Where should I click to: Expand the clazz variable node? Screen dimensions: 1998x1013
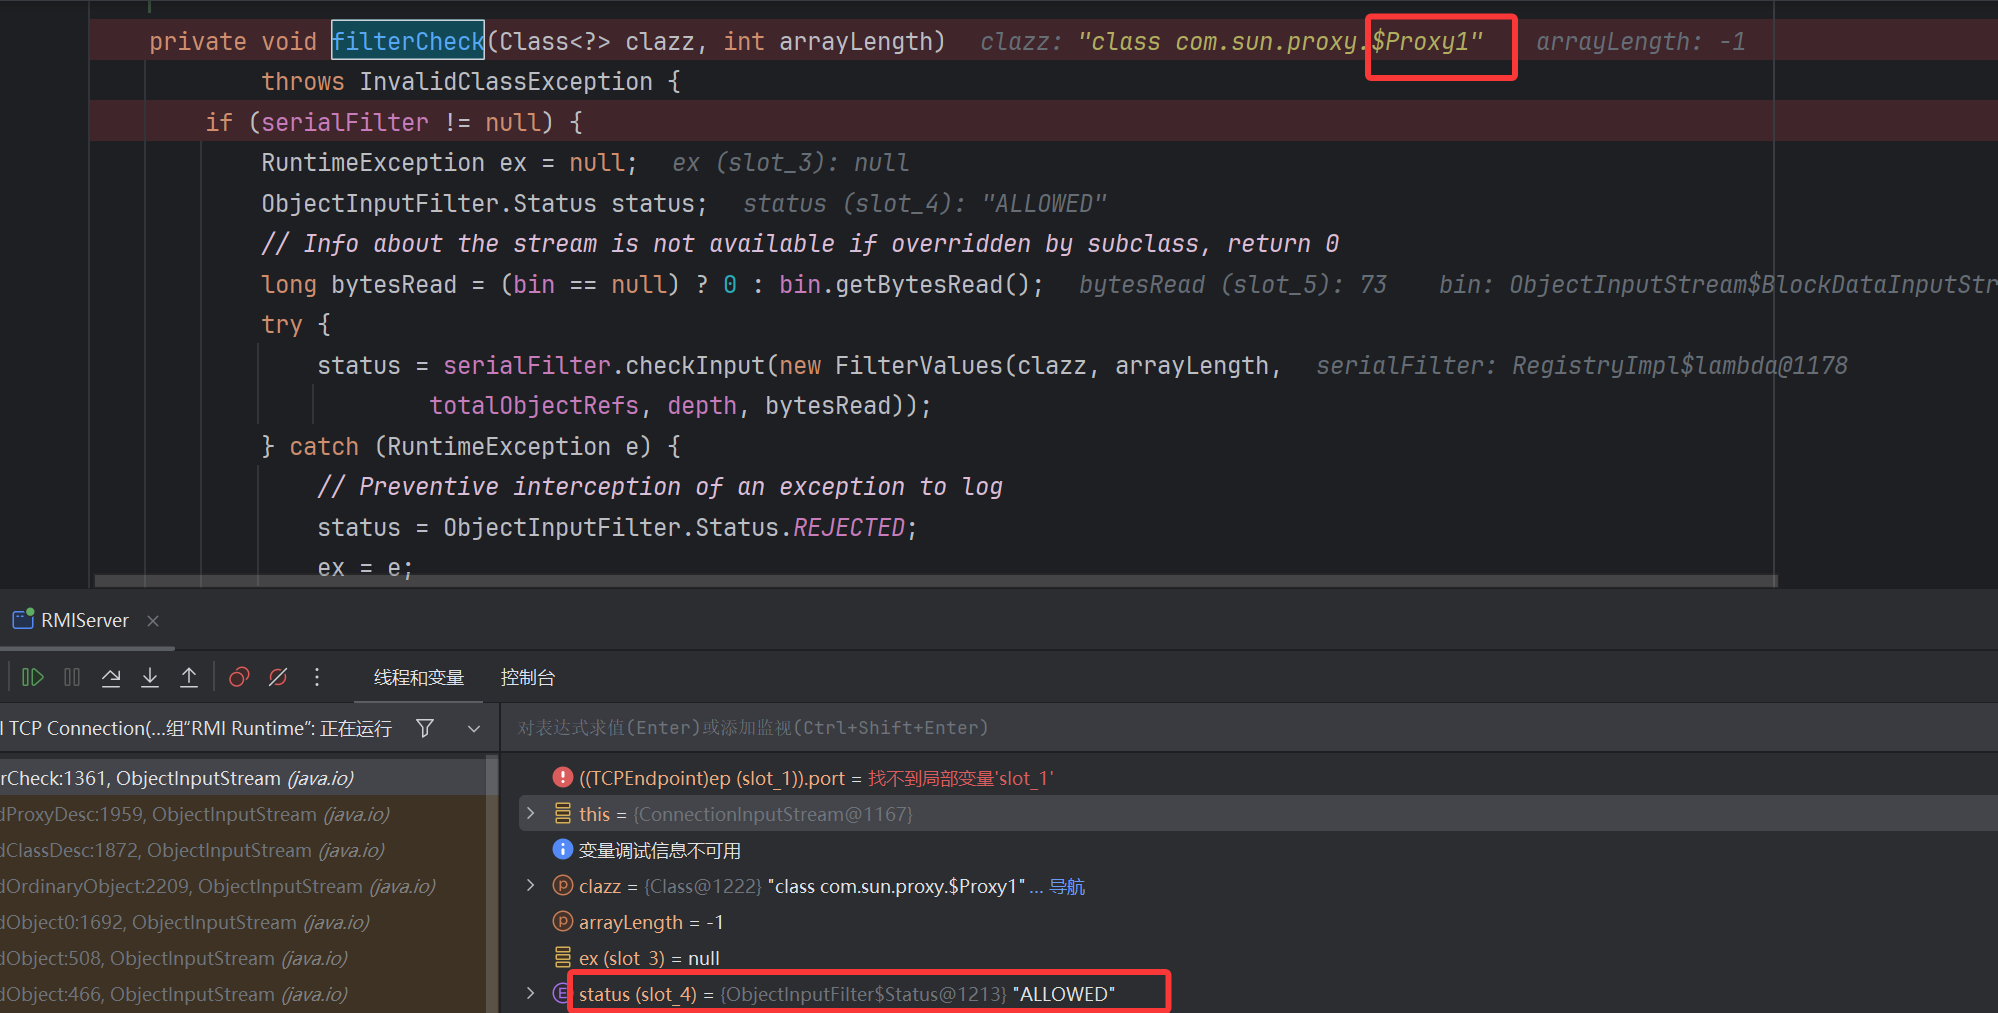point(531,886)
